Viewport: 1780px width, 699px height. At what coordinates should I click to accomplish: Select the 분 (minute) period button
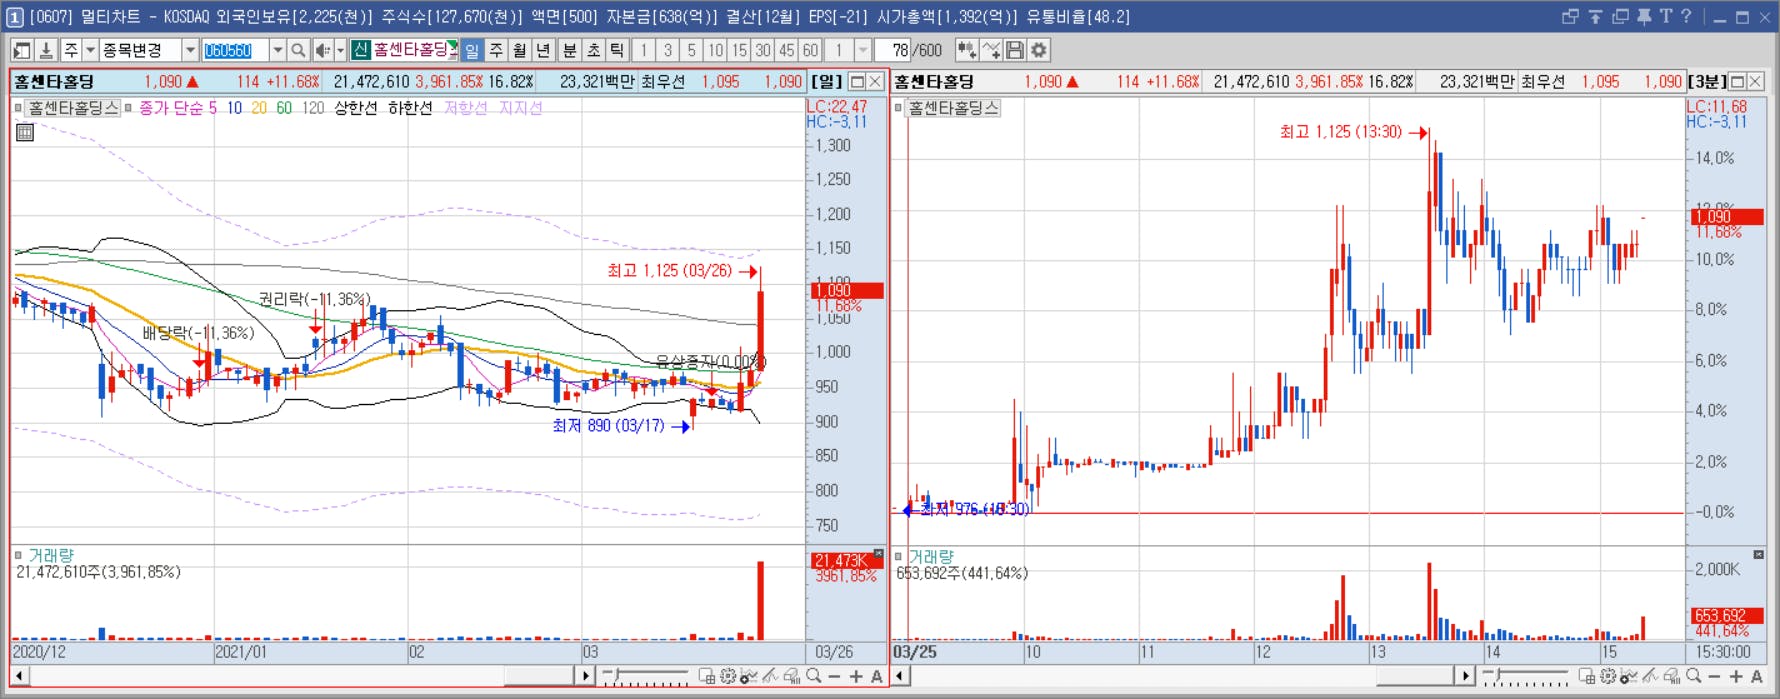[x=570, y=50]
